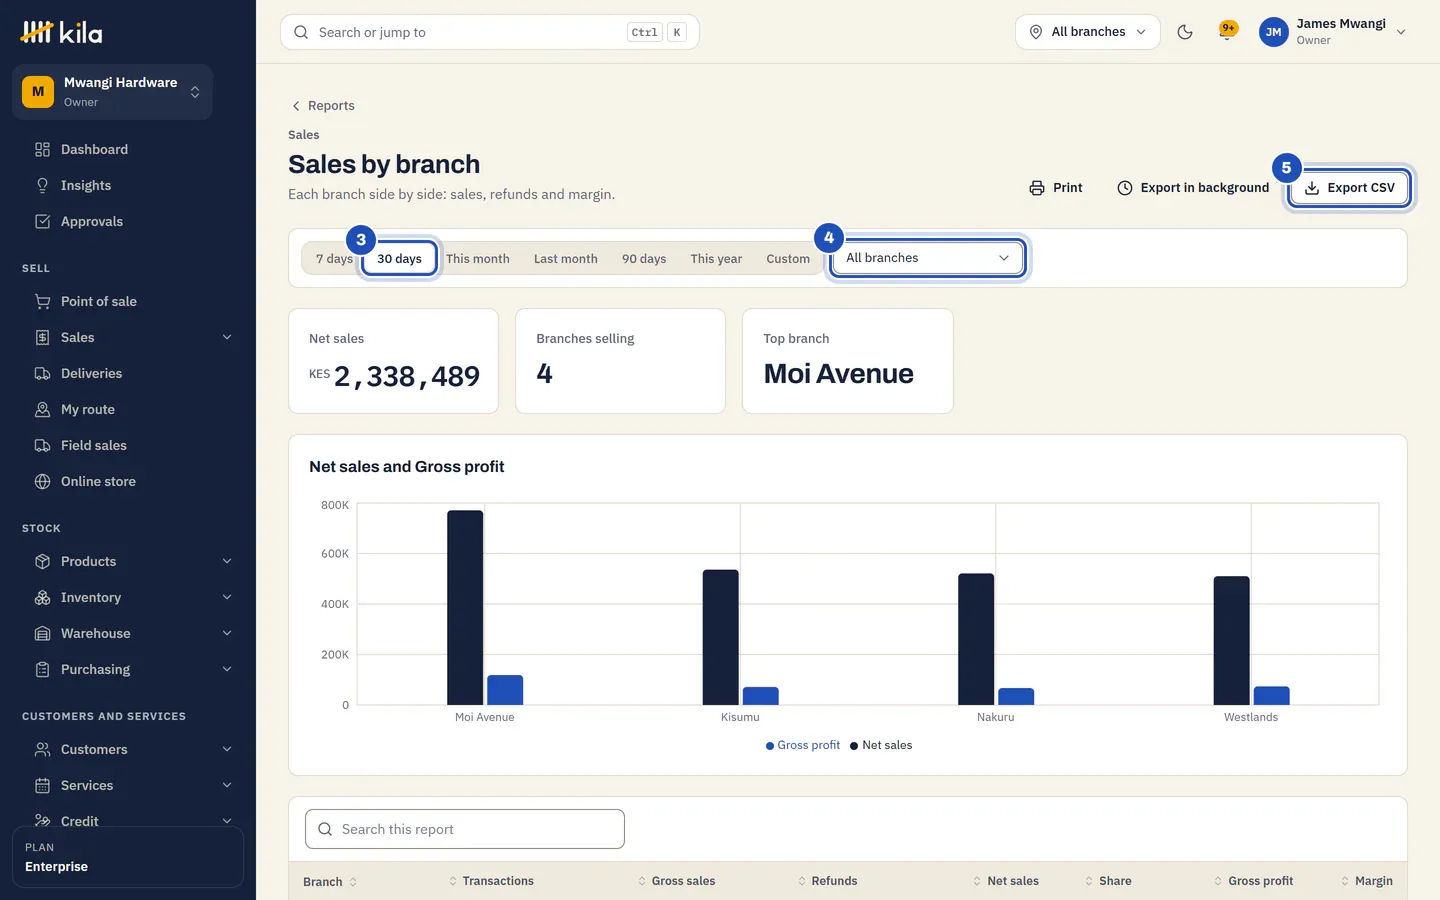Sort table by Gross profit column
This screenshot has height=900, width=1440.
(x=1253, y=881)
